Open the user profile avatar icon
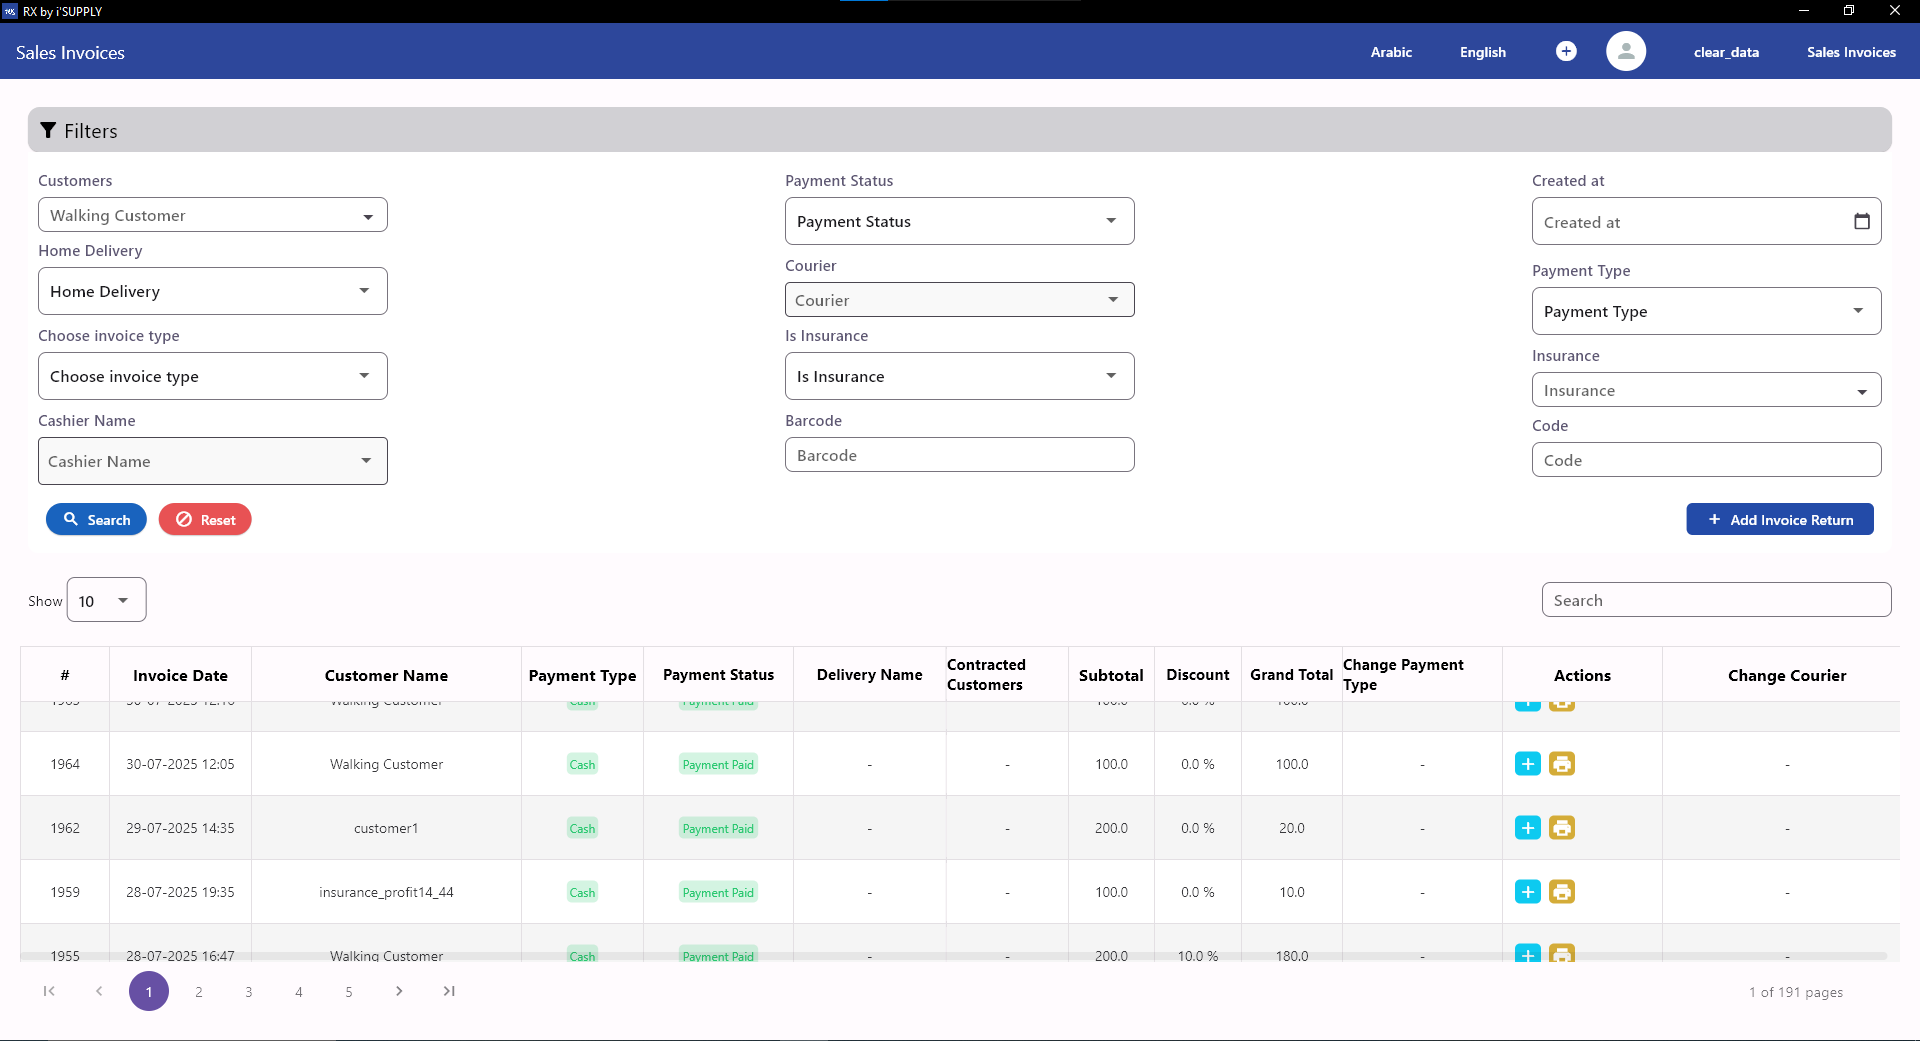 coord(1626,51)
